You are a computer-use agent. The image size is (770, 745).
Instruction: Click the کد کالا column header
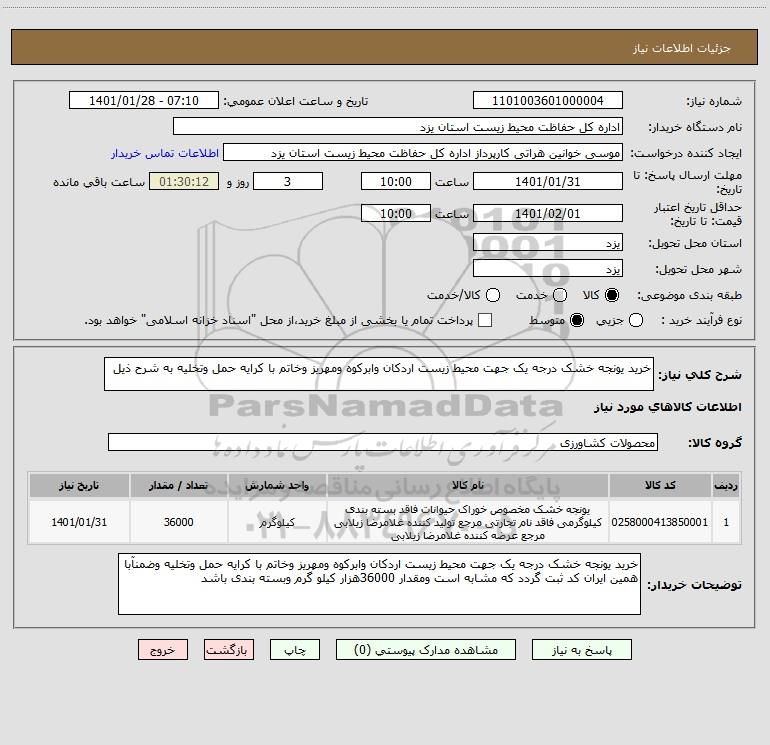pyautogui.click(x=660, y=485)
